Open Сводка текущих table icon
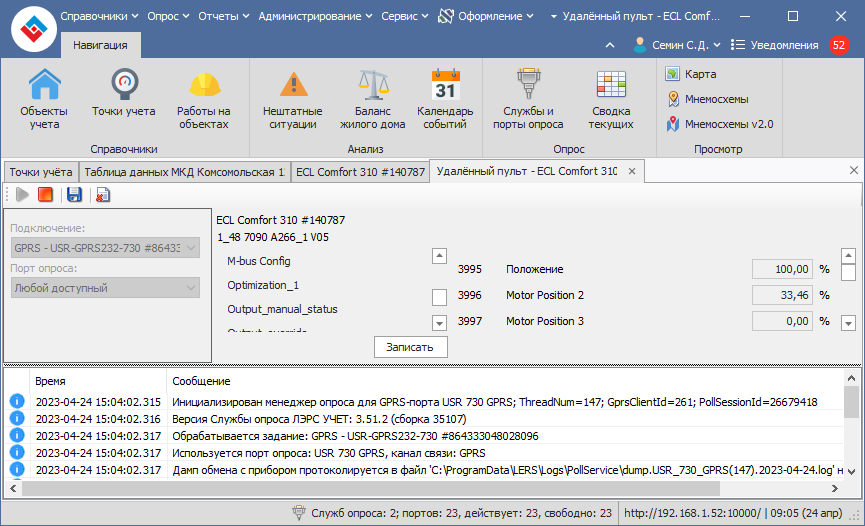Image resolution: width=865 pixels, height=526 pixels. point(611,99)
